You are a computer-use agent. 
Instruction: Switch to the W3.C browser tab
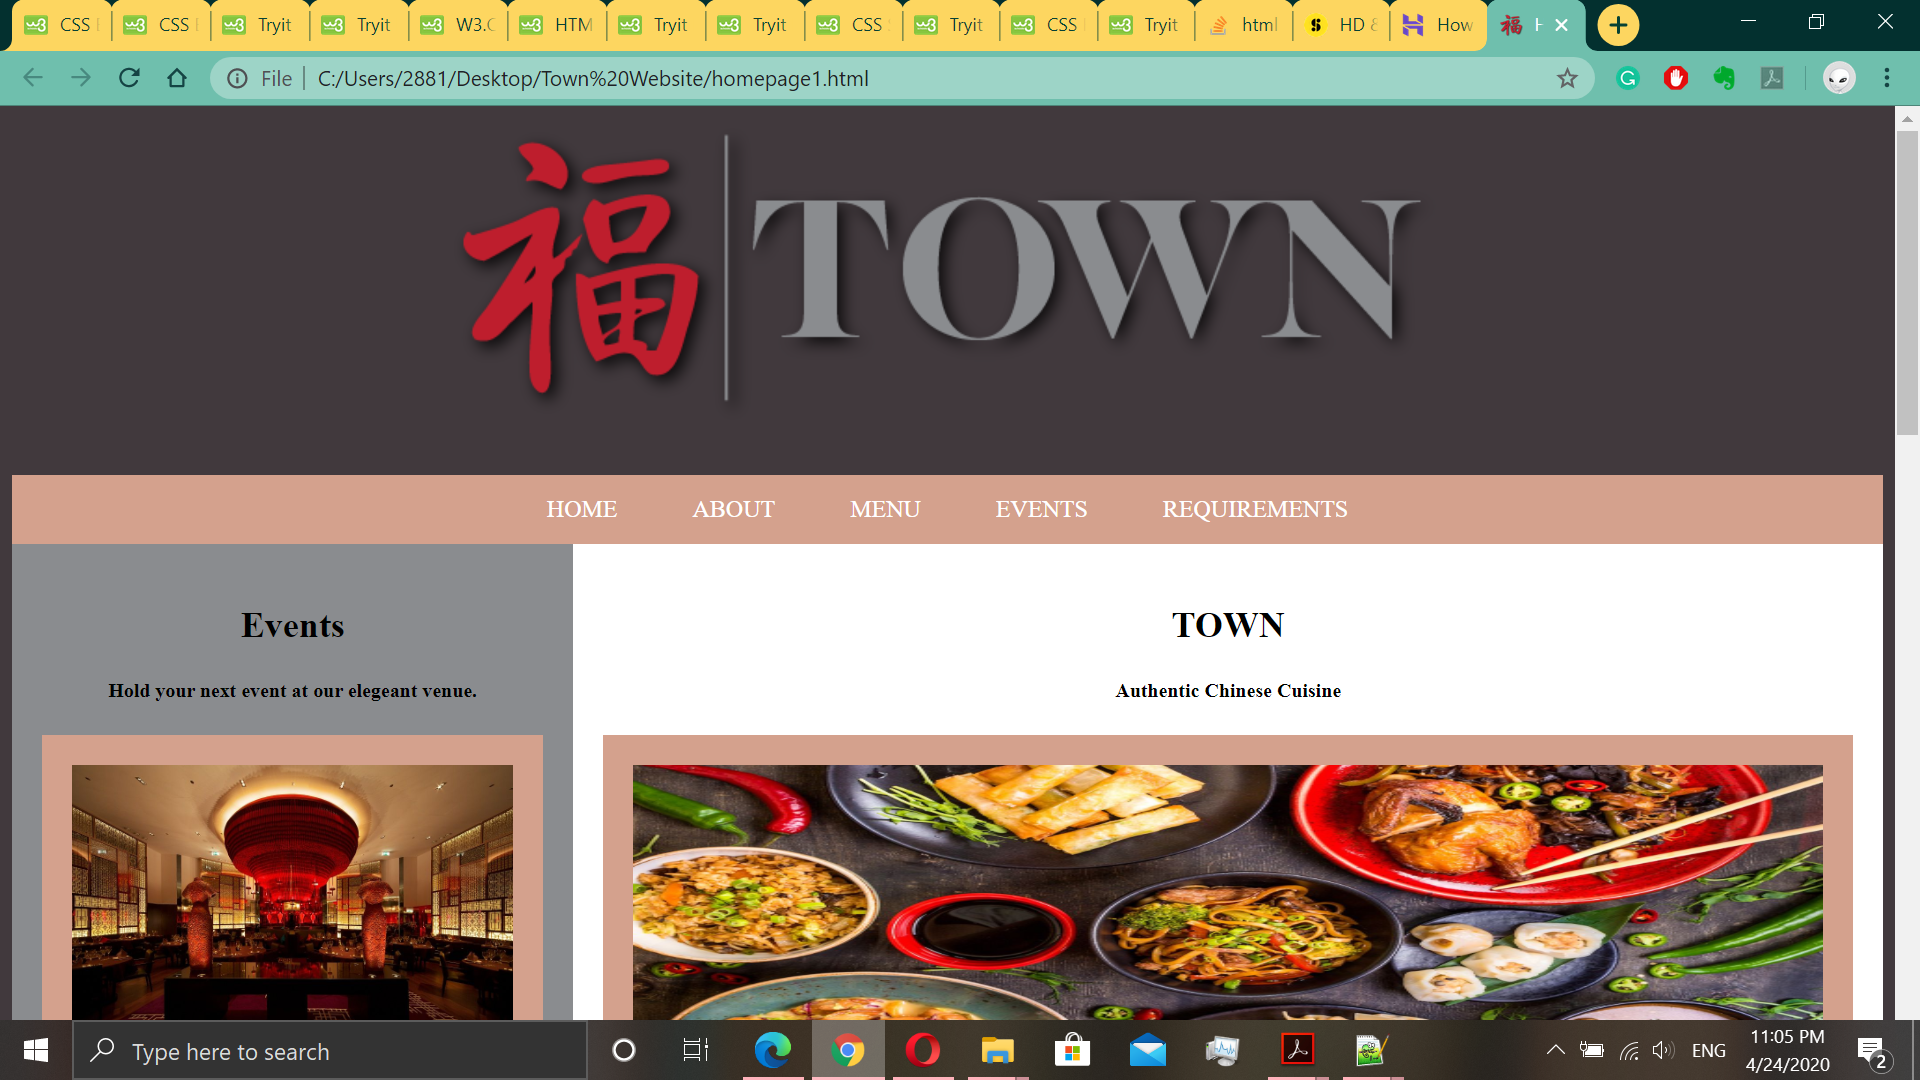[458, 25]
